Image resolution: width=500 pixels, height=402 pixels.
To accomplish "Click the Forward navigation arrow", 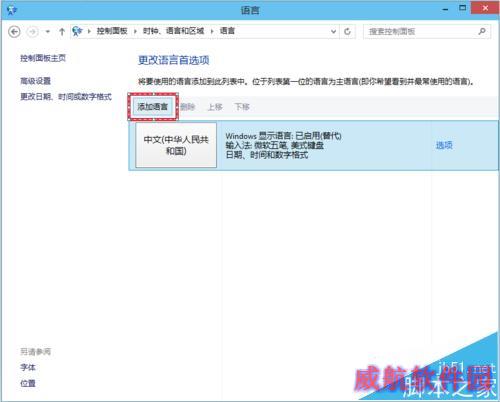I will point(32,32).
